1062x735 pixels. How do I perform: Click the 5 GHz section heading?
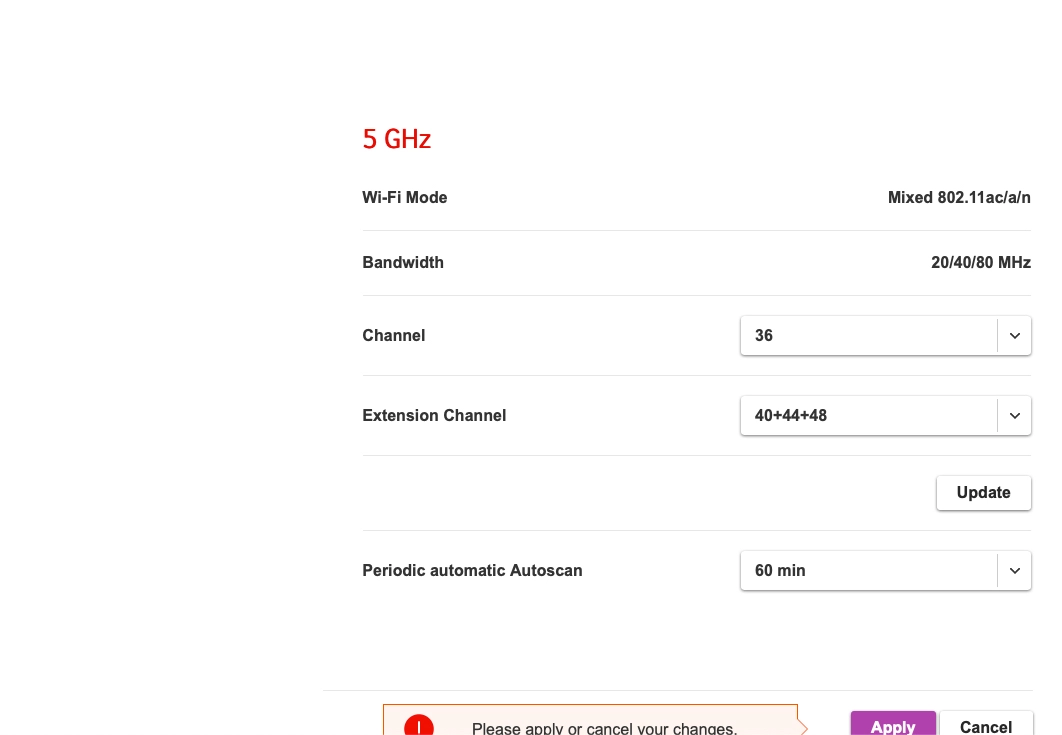[396, 139]
